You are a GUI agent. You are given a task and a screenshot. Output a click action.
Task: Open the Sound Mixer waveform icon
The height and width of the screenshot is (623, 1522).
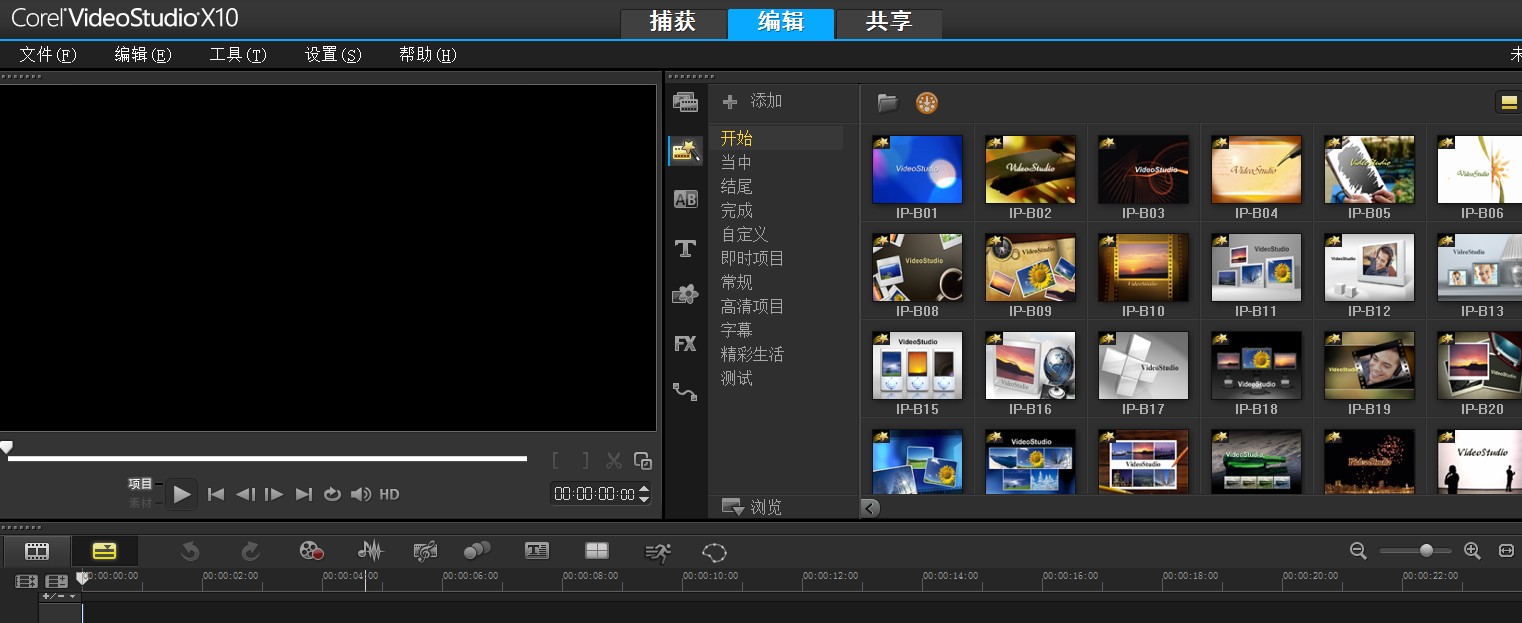(370, 551)
